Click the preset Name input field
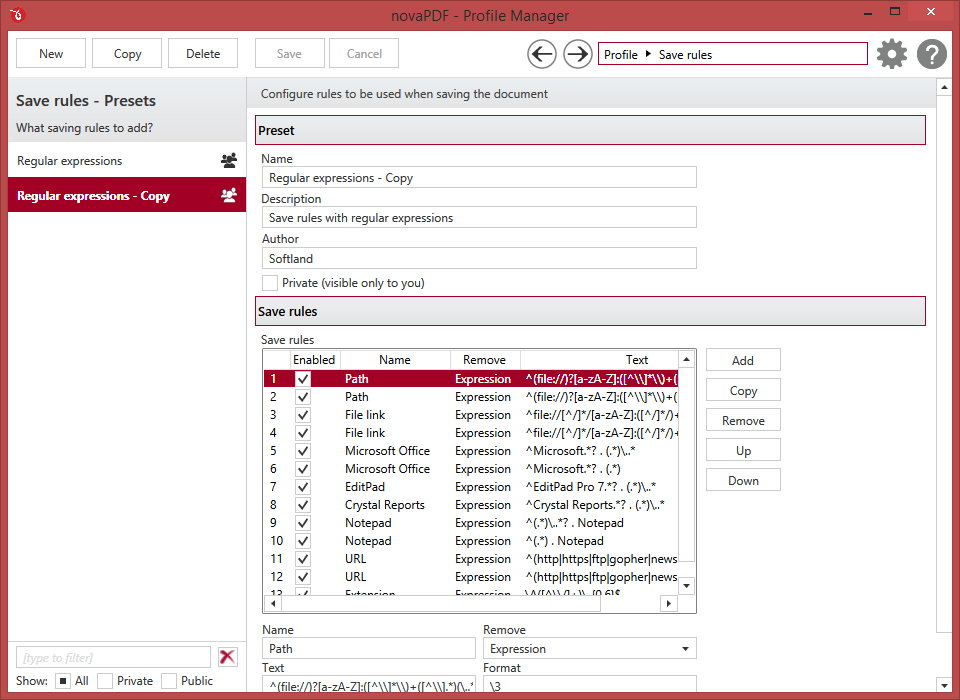Viewport: 960px width, 700px height. [479, 178]
